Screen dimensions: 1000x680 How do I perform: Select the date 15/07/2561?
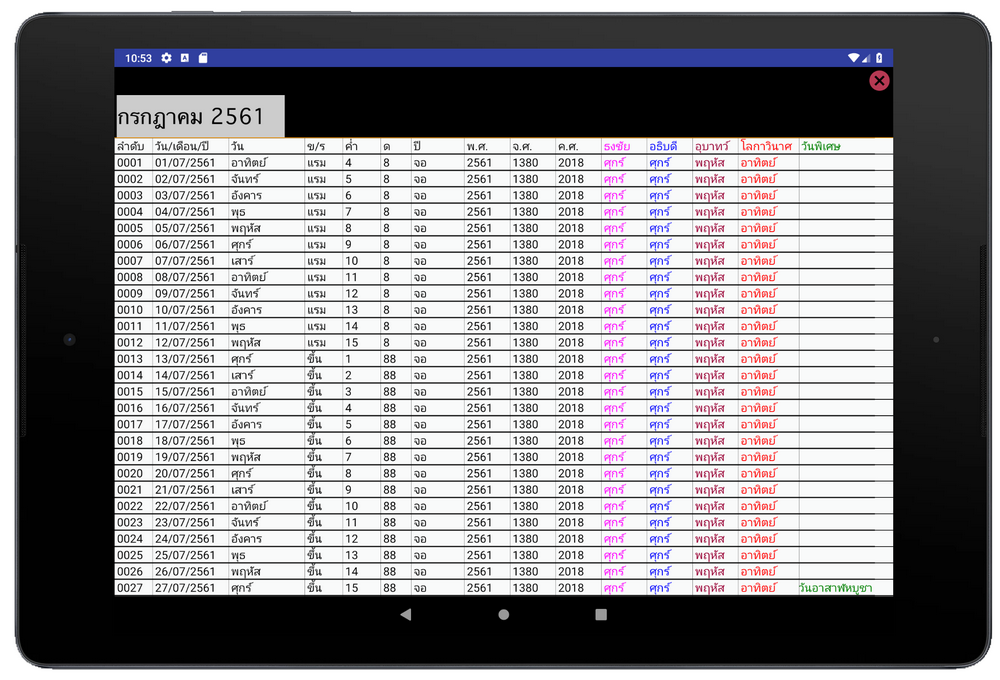pos(185,392)
